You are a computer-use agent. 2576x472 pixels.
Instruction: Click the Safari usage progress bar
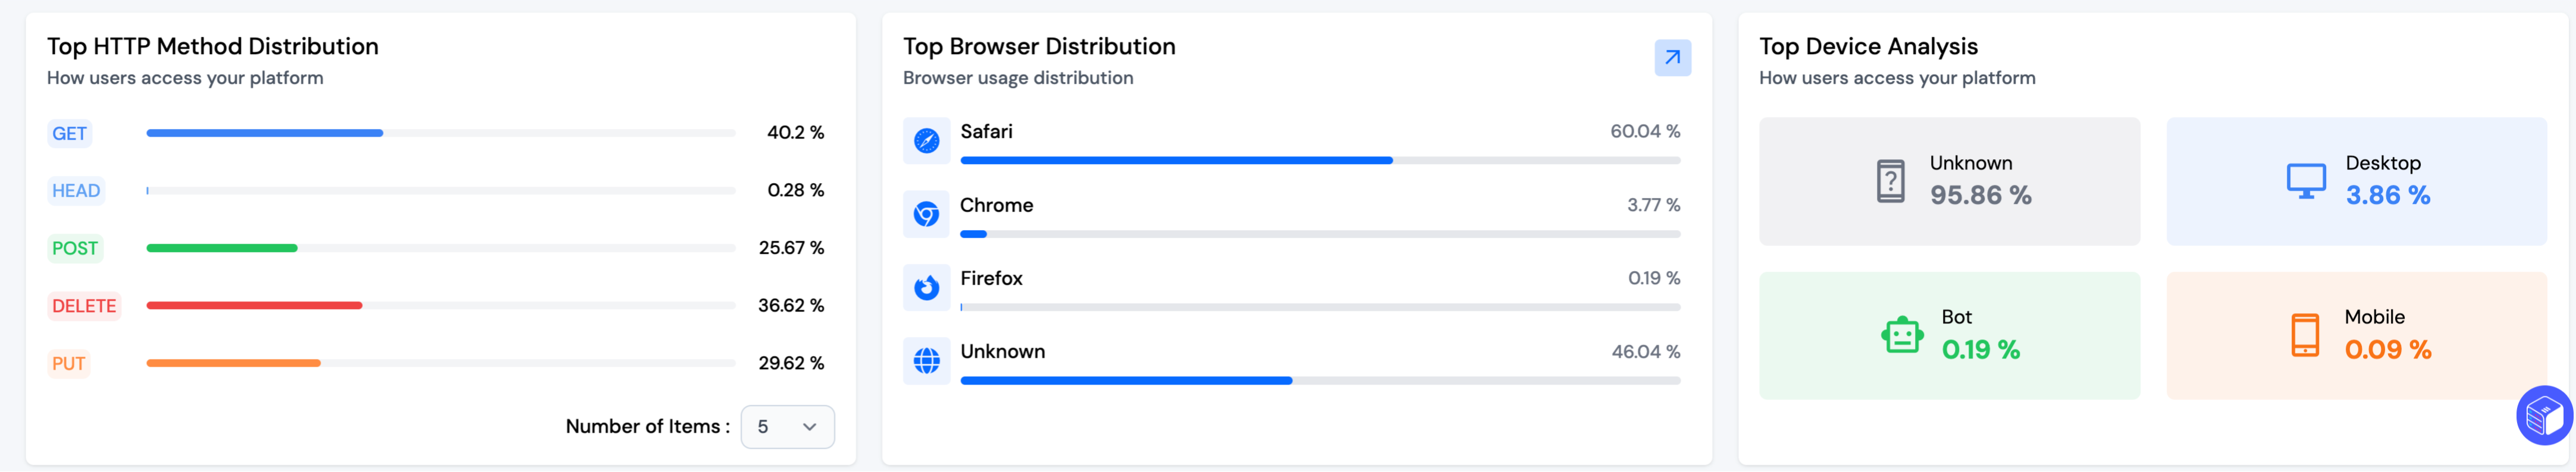point(1319,160)
